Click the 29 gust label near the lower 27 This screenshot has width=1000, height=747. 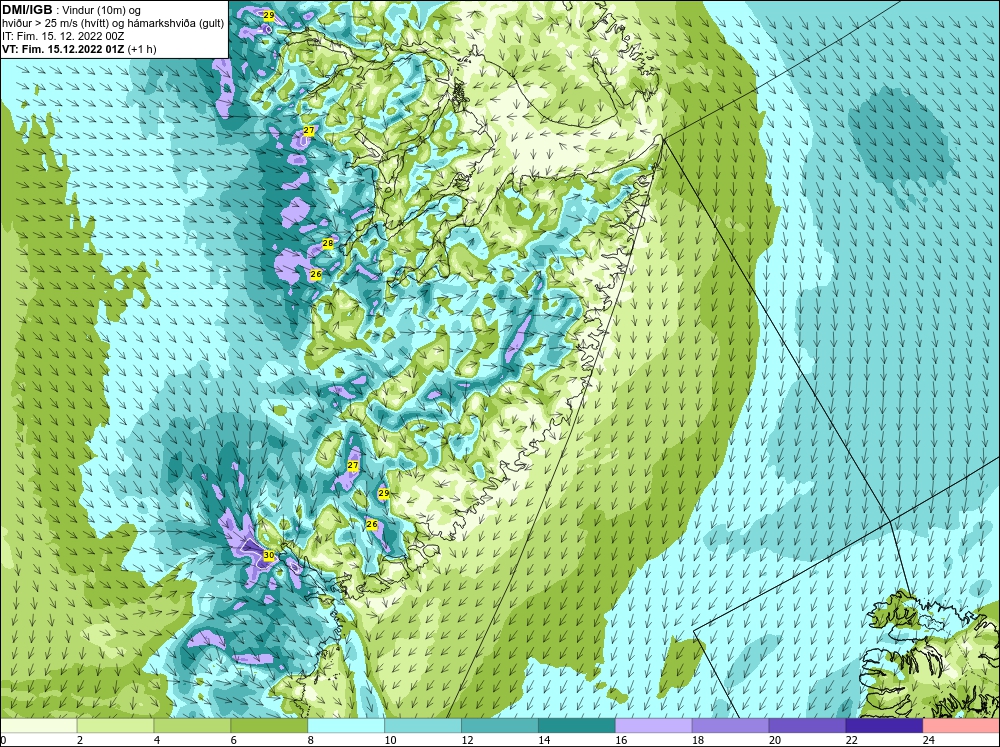(383, 493)
